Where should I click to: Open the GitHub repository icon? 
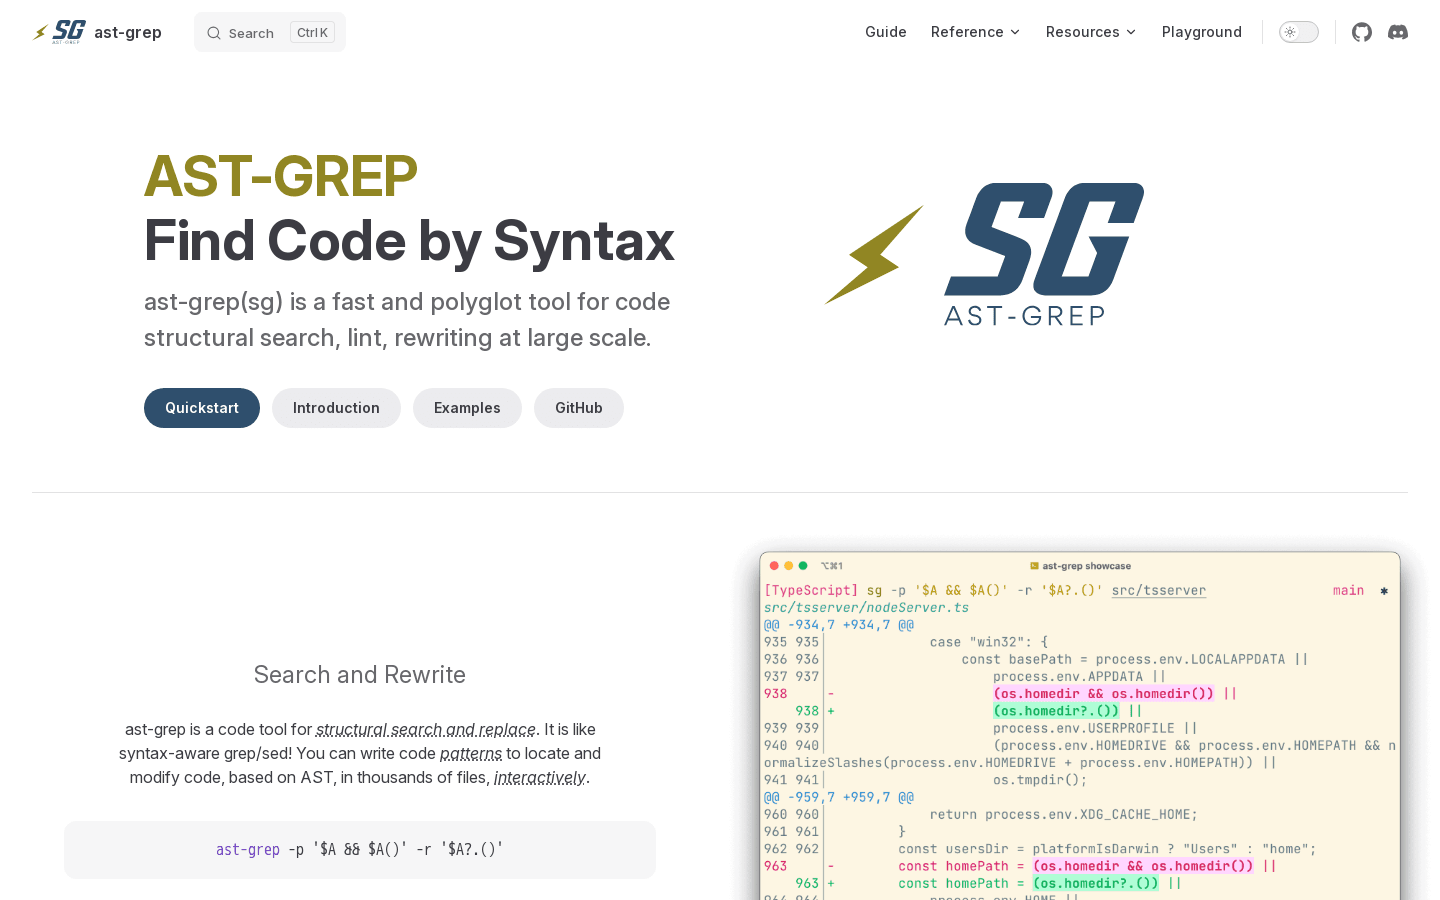coord(1361,32)
